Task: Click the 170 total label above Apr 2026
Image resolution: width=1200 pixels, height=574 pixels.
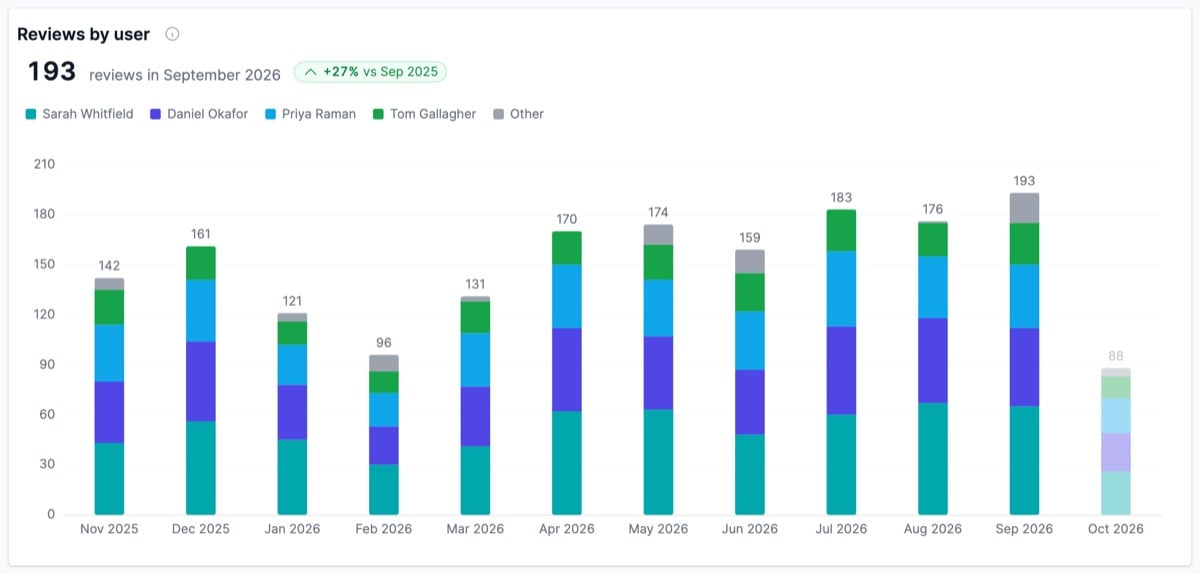Action: pyautogui.click(x=567, y=220)
